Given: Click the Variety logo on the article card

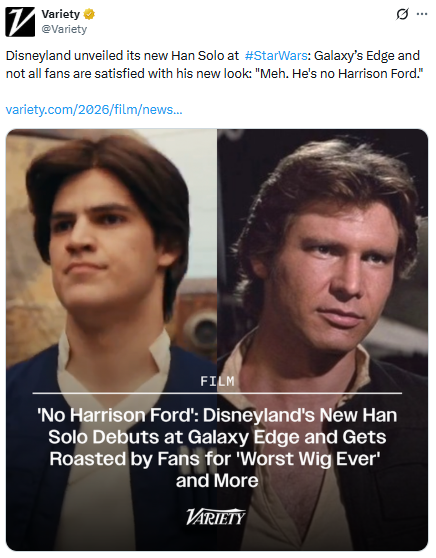Looking at the screenshot, I should (216, 517).
